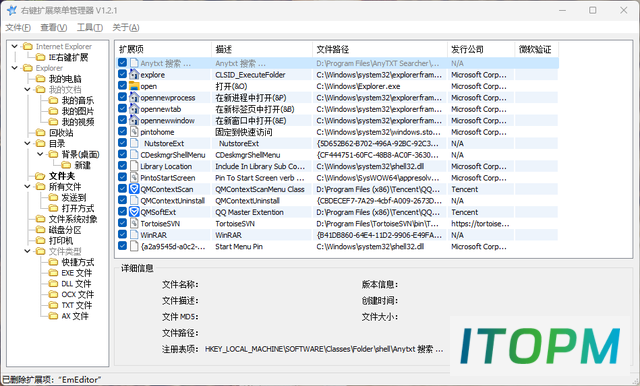640x386 pixels.
Task: Select the opennewwindow extension name
Action: point(167,120)
